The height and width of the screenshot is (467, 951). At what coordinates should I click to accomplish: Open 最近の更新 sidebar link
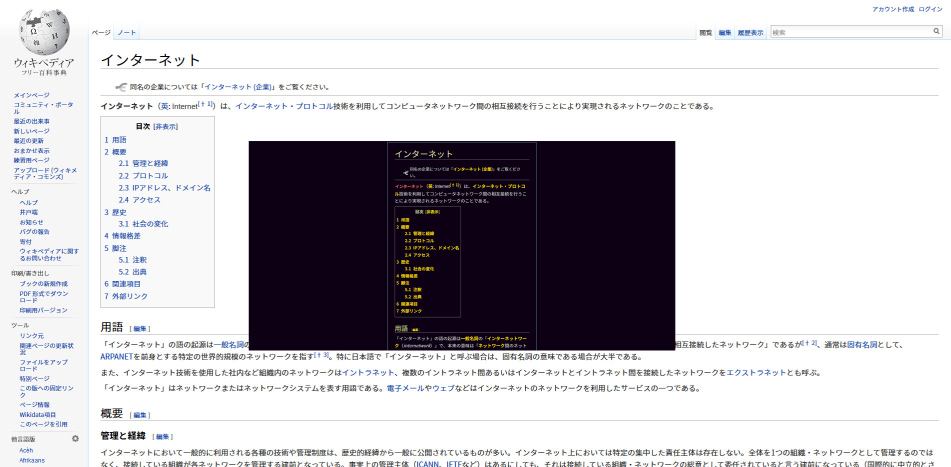[x=29, y=141]
